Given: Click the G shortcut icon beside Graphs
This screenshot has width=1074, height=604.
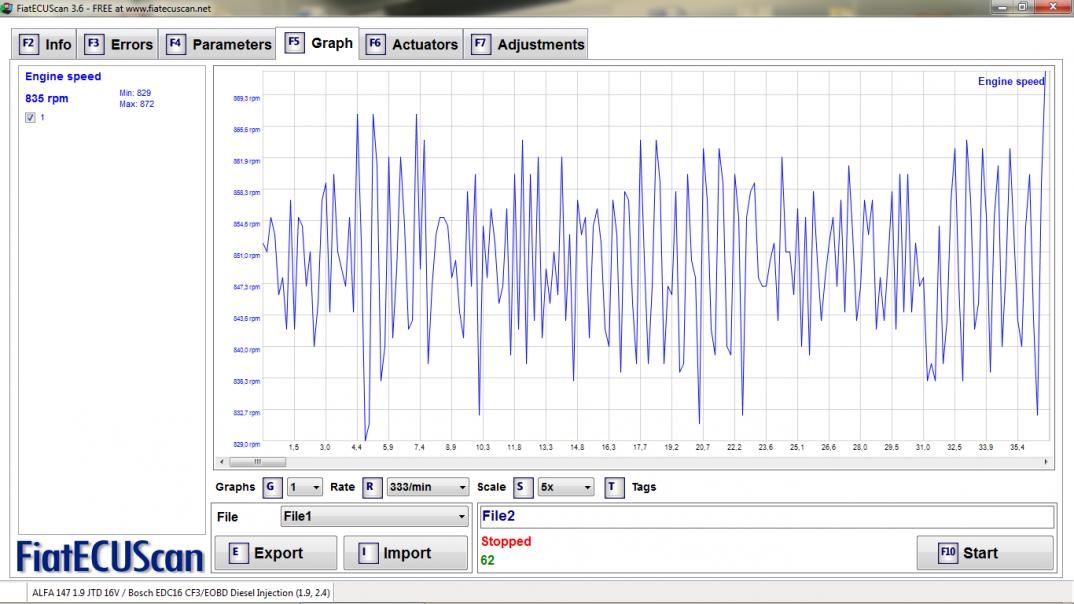Looking at the screenshot, I should (x=271, y=487).
